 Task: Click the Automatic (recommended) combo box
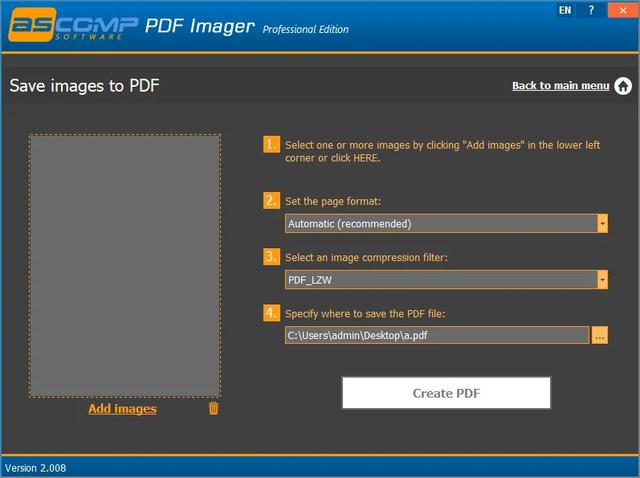(x=446, y=224)
